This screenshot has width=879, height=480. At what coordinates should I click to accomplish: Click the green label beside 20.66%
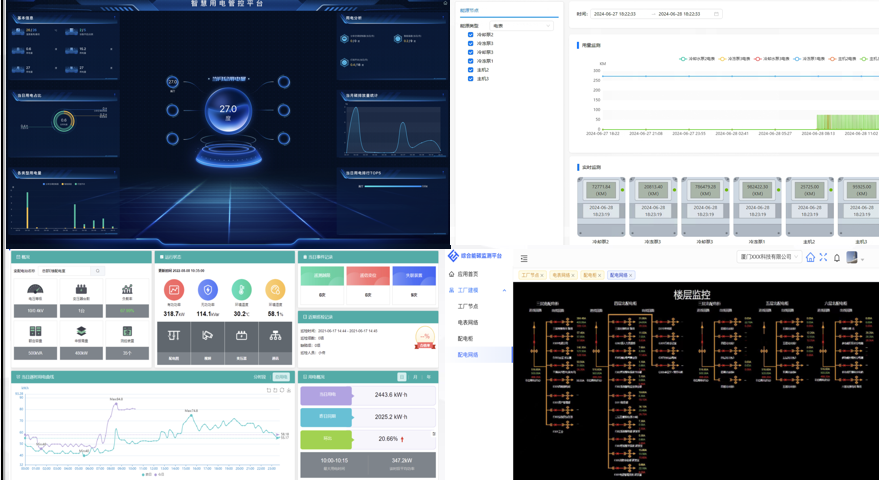pyautogui.click(x=326, y=440)
